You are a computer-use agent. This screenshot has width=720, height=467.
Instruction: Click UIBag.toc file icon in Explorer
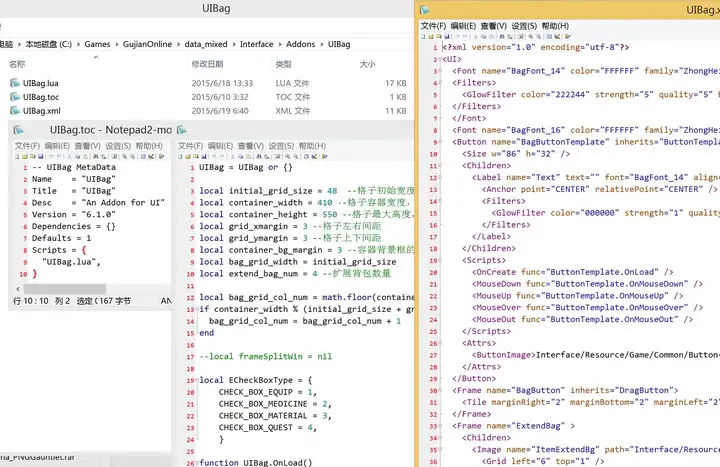click(15, 96)
